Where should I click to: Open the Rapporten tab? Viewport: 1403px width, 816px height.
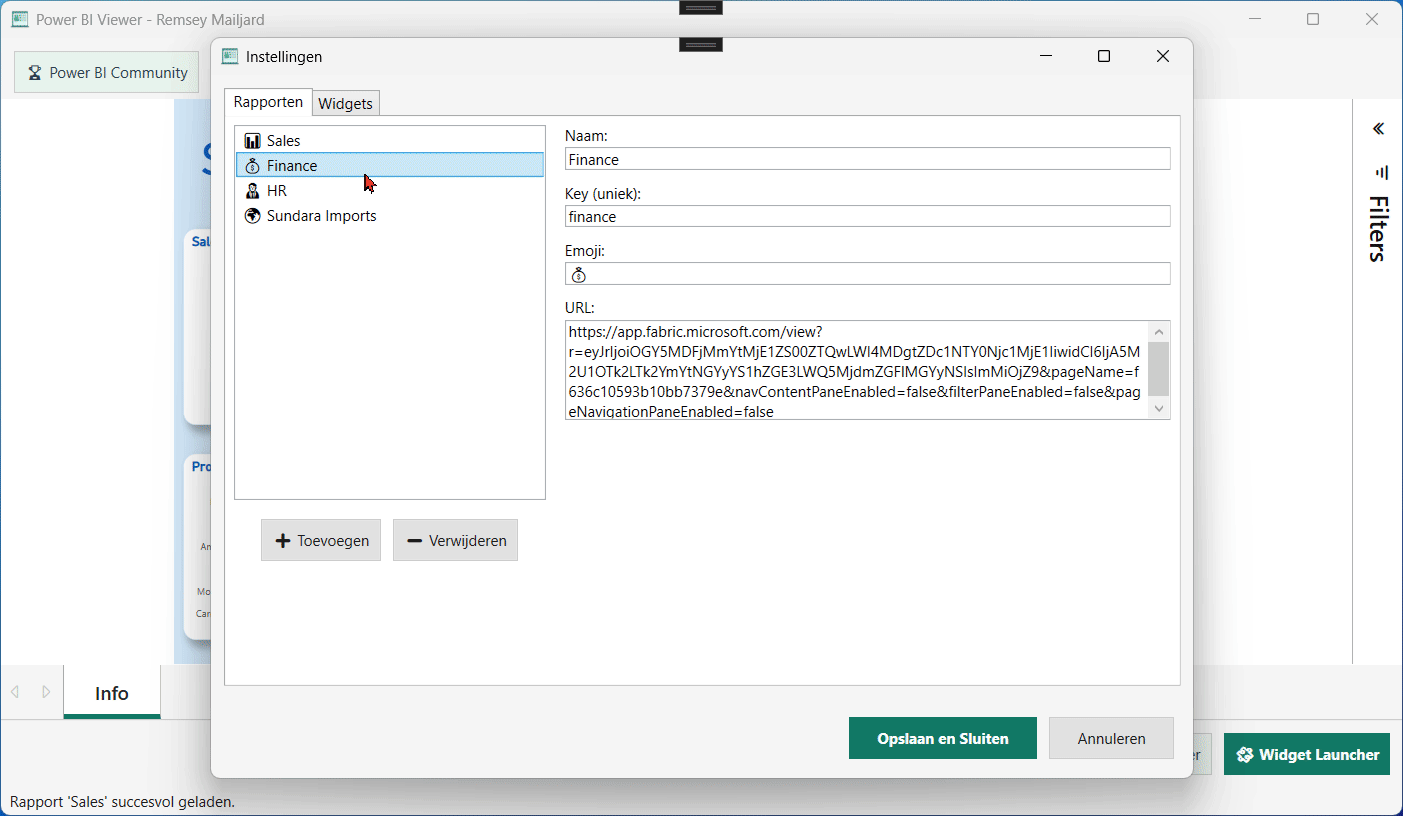[268, 102]
